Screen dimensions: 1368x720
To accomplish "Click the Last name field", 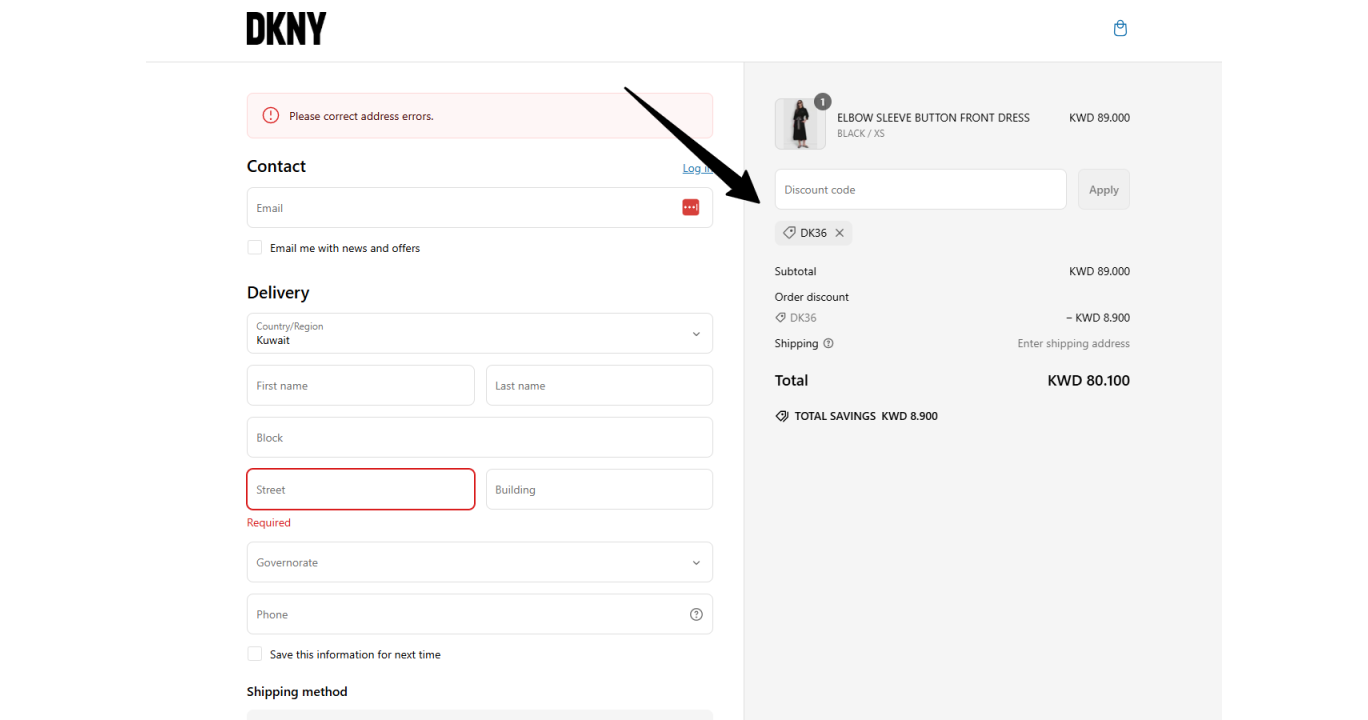I will (599, 385).
